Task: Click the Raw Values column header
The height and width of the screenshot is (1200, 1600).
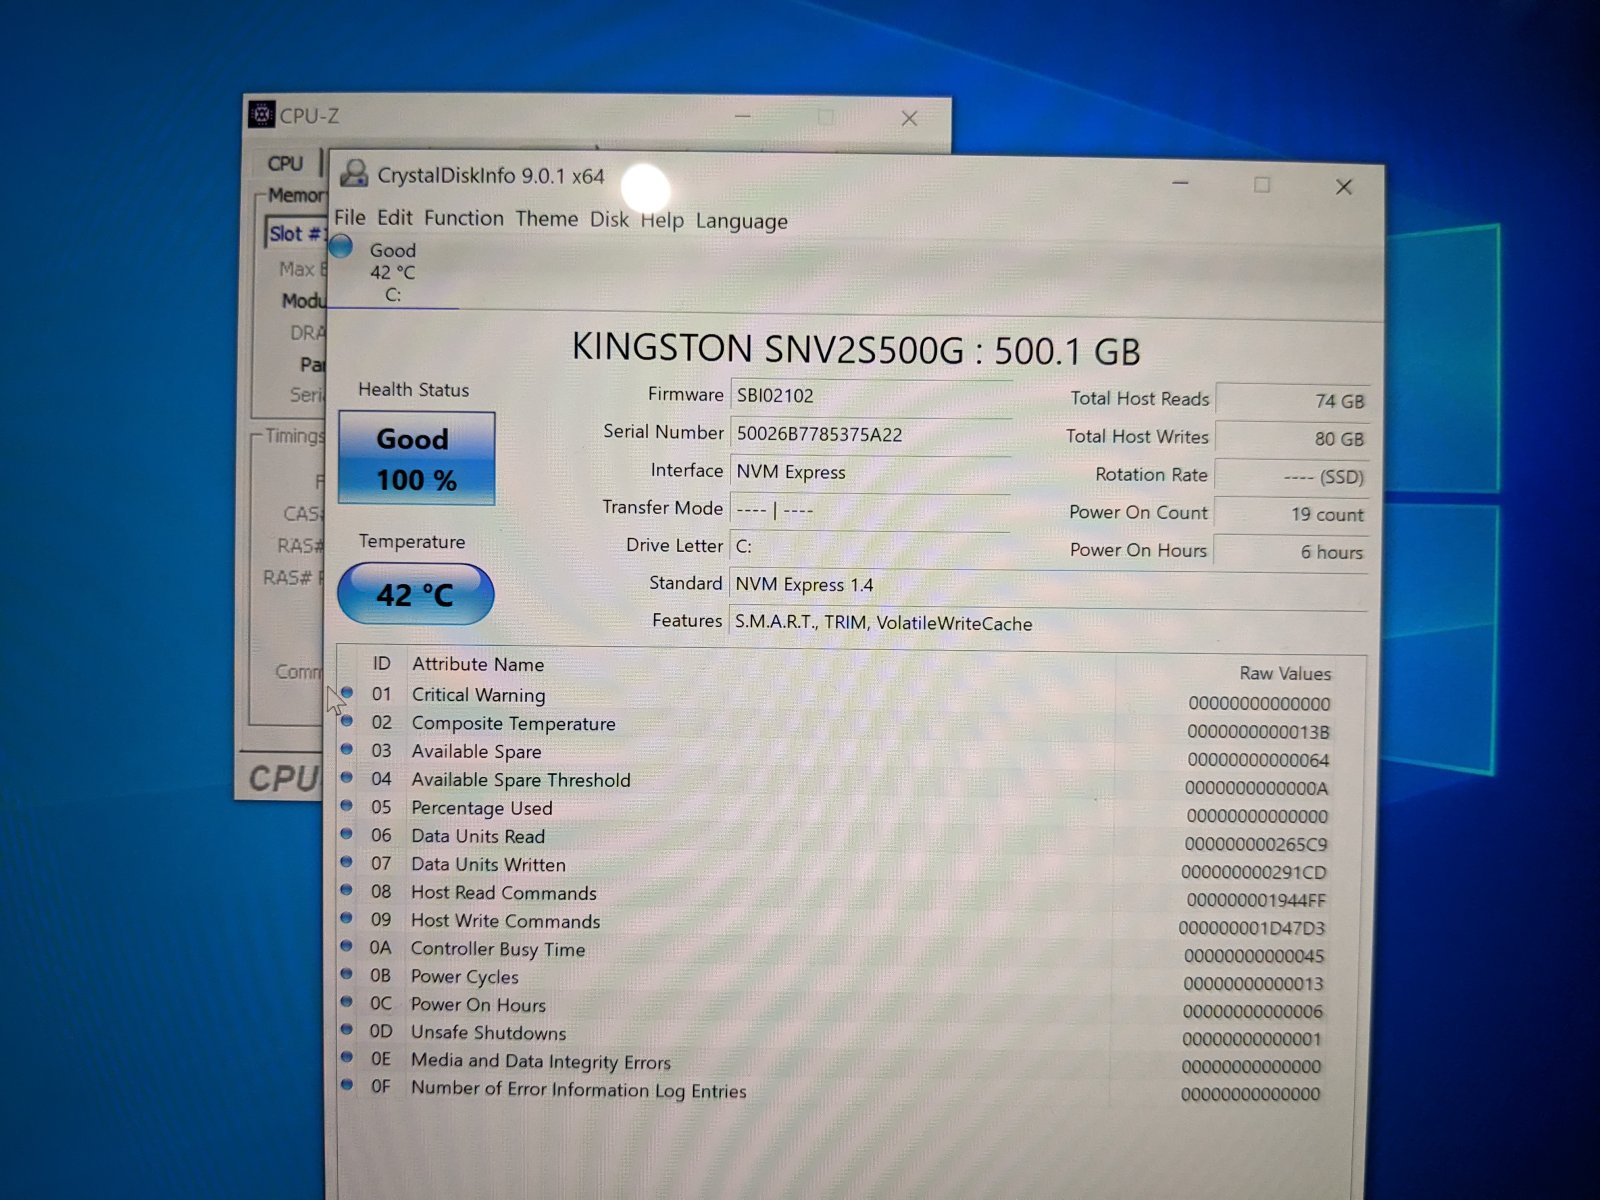Action: (1285, 673)
